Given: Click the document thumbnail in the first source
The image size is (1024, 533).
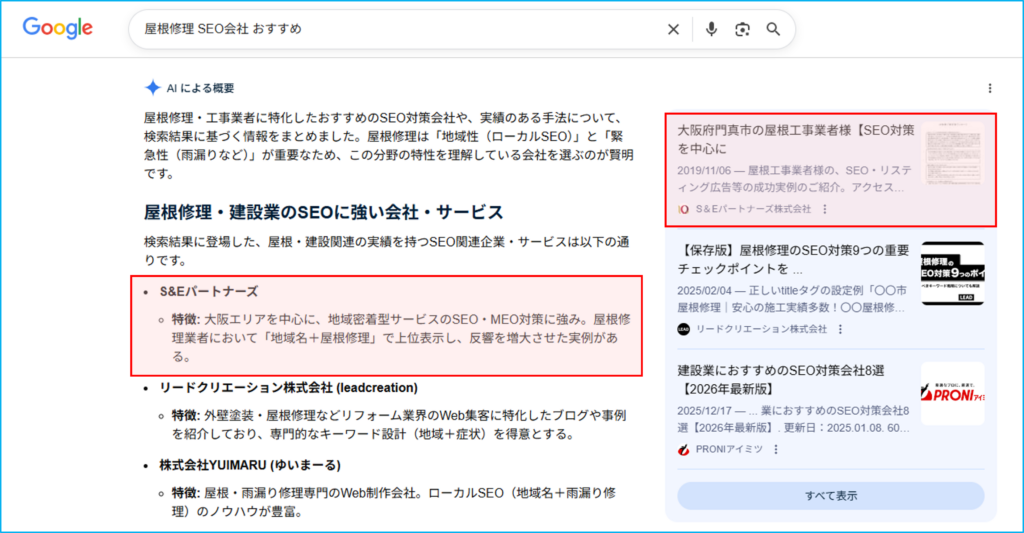Looking at the screenshot, I should pos(952,154).
